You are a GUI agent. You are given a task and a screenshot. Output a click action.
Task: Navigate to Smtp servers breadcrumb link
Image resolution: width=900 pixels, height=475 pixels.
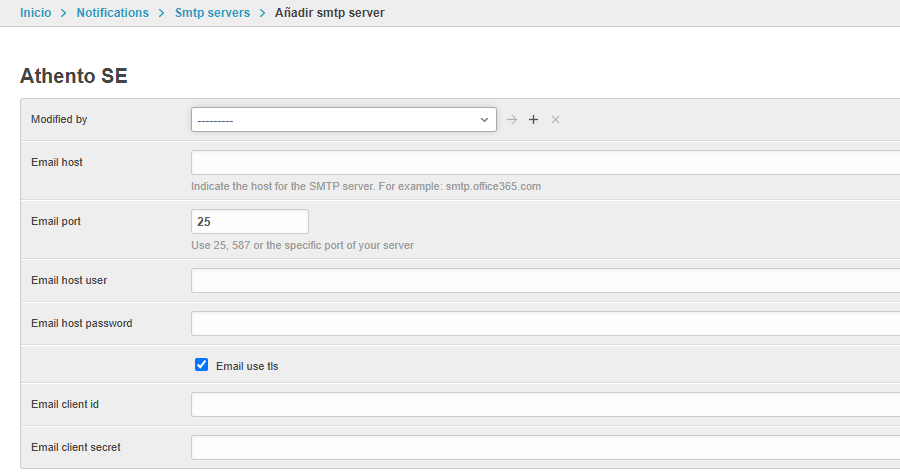pyautogui.click(x=212, y=13)
